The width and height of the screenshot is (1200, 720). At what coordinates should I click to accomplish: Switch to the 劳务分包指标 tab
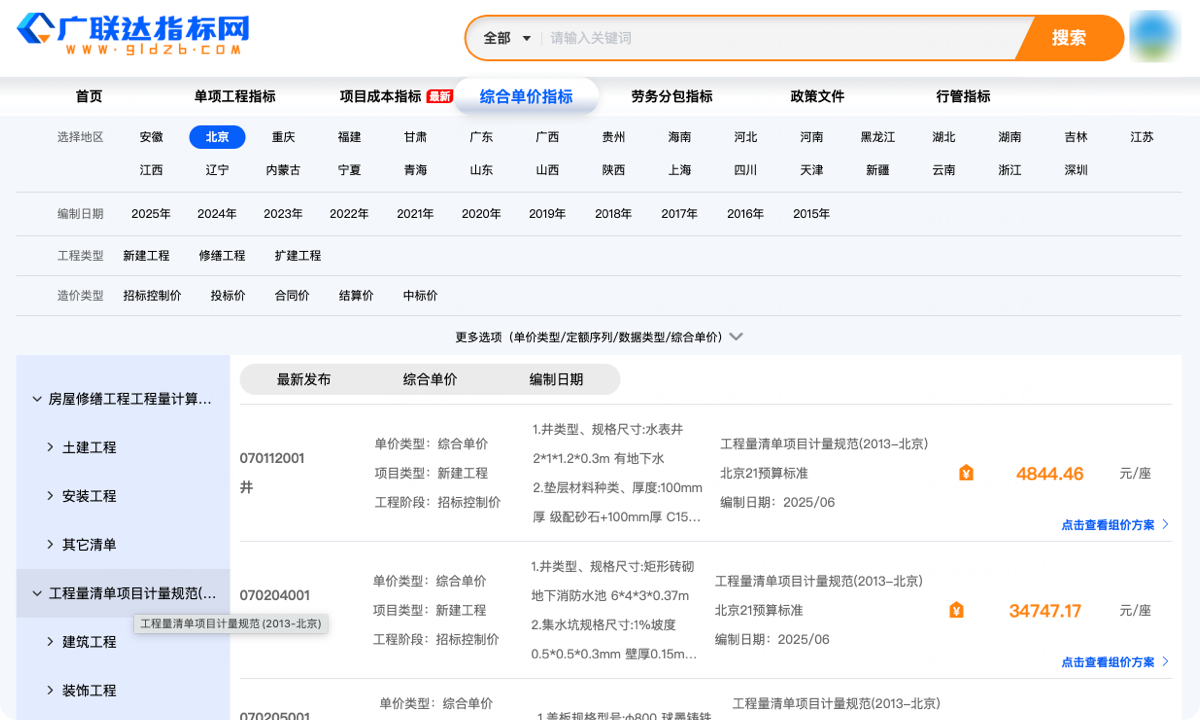tap(671, 97)
